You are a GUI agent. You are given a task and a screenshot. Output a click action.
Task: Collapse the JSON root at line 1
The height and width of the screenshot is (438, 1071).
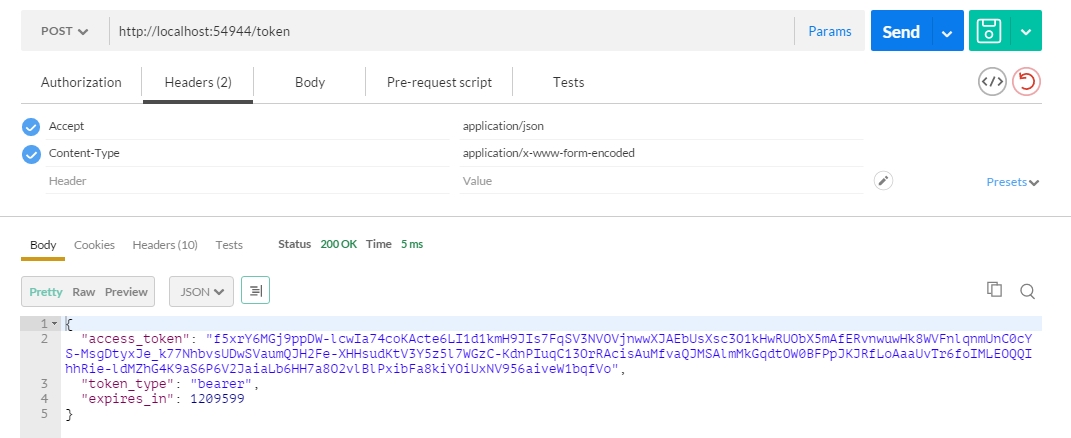pos(55,323)
